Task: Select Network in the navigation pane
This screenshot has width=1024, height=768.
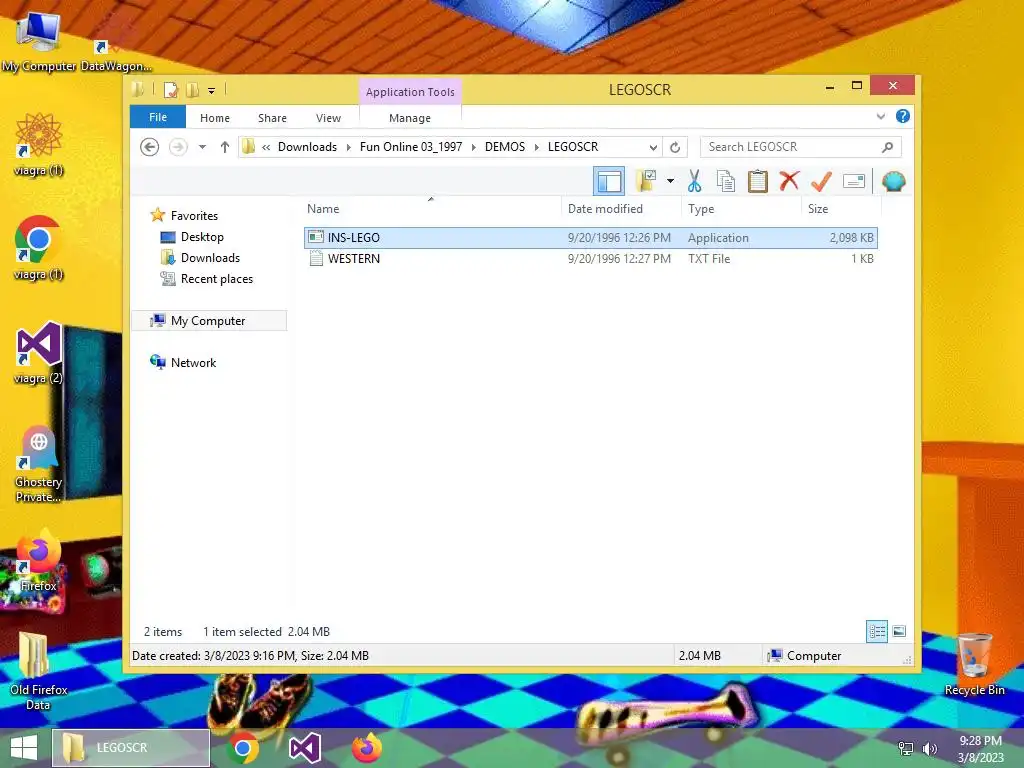Action: (x=193, y=362)
